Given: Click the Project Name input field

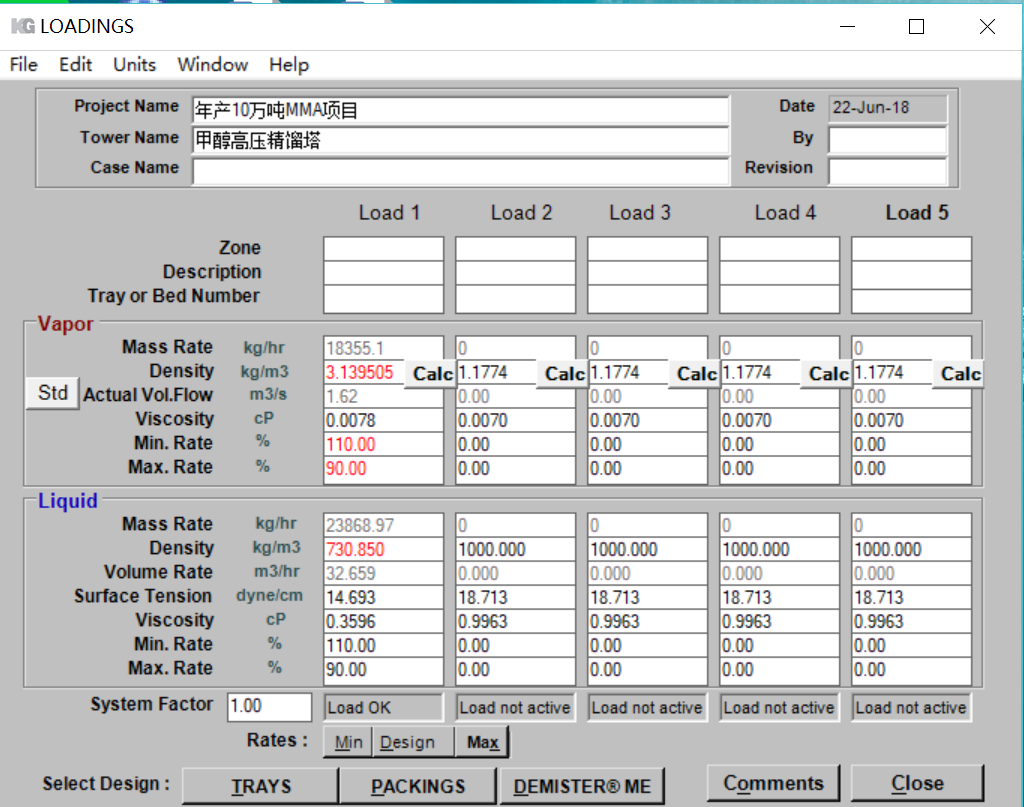Looking at the screenshot, I should [x=460, y=110].
